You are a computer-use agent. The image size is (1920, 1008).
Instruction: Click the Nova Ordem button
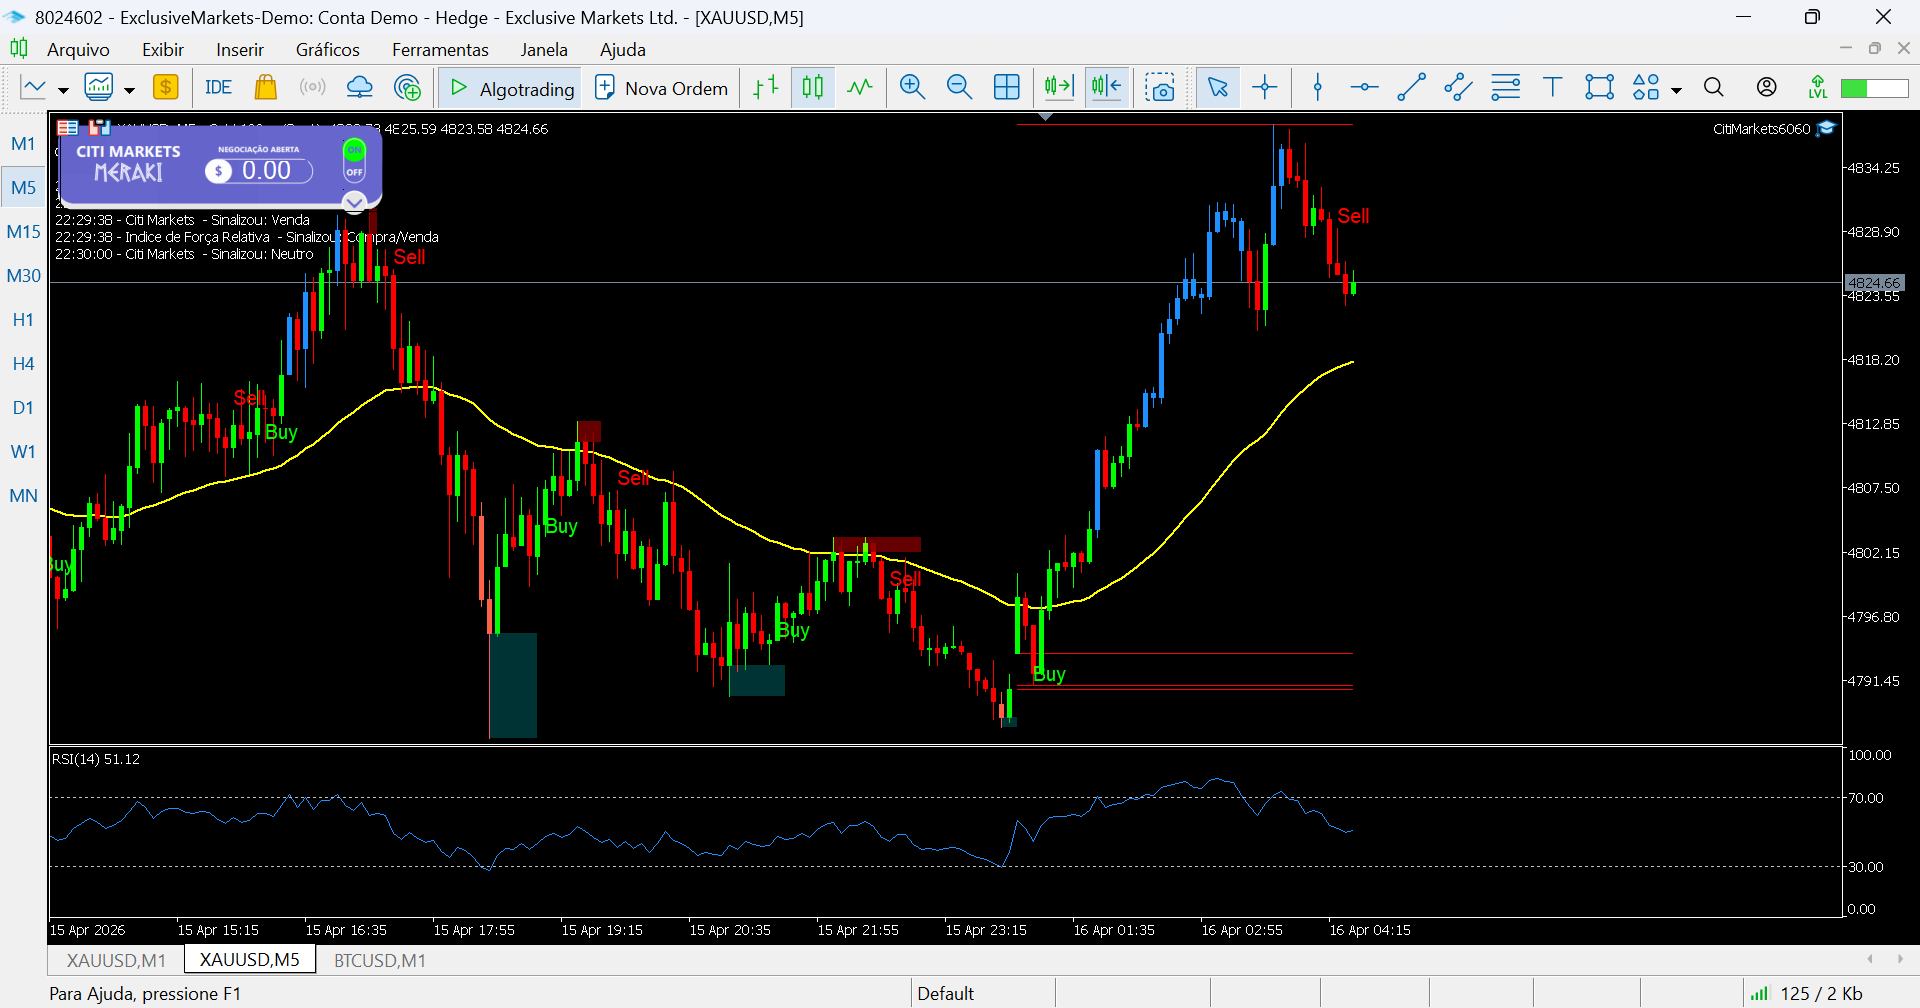click(661, 88)
